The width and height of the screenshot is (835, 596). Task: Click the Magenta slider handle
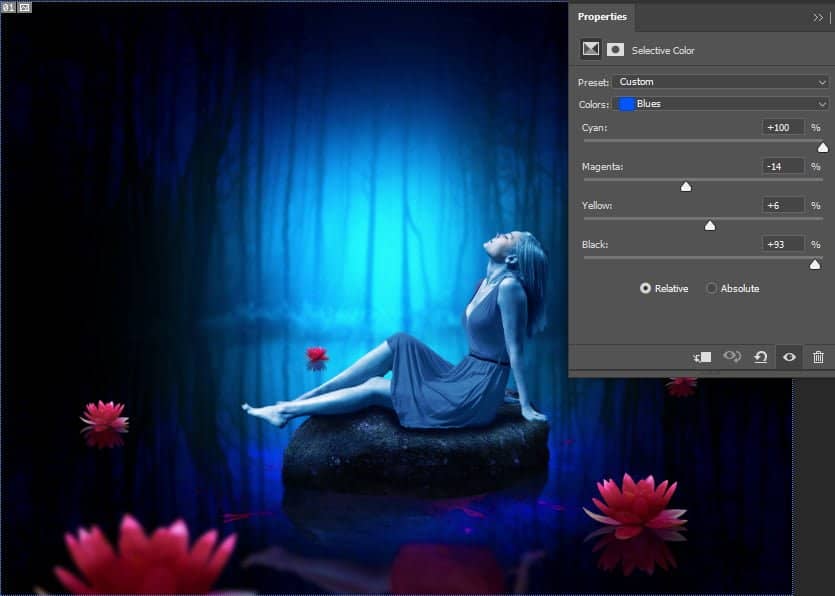click(686, 187)
